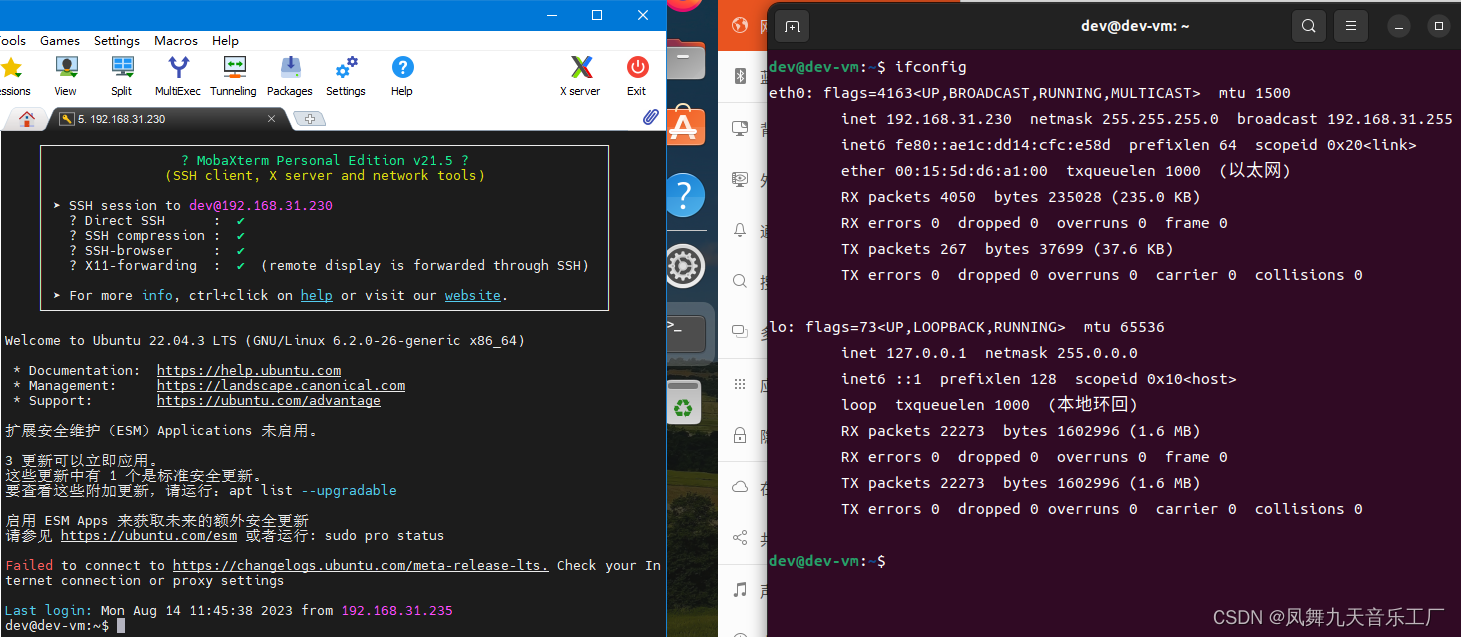The image size is (1461, 637).
Task: Click the 'Last login: Mon Aug 14' line
Action: pyautogui.click(x=229, y=611)
